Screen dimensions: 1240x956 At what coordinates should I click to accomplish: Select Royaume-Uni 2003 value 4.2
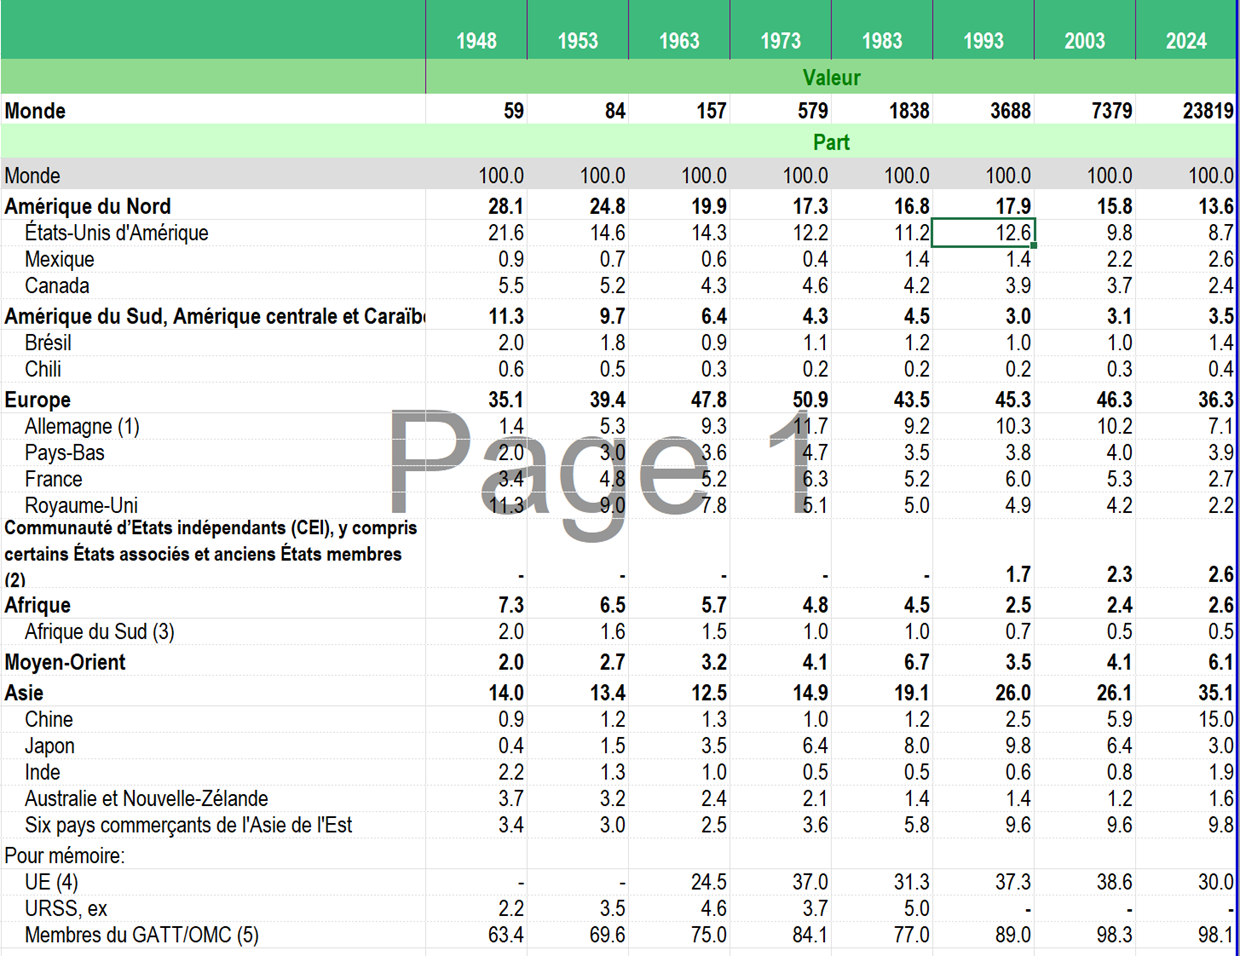click(1118, 506)
